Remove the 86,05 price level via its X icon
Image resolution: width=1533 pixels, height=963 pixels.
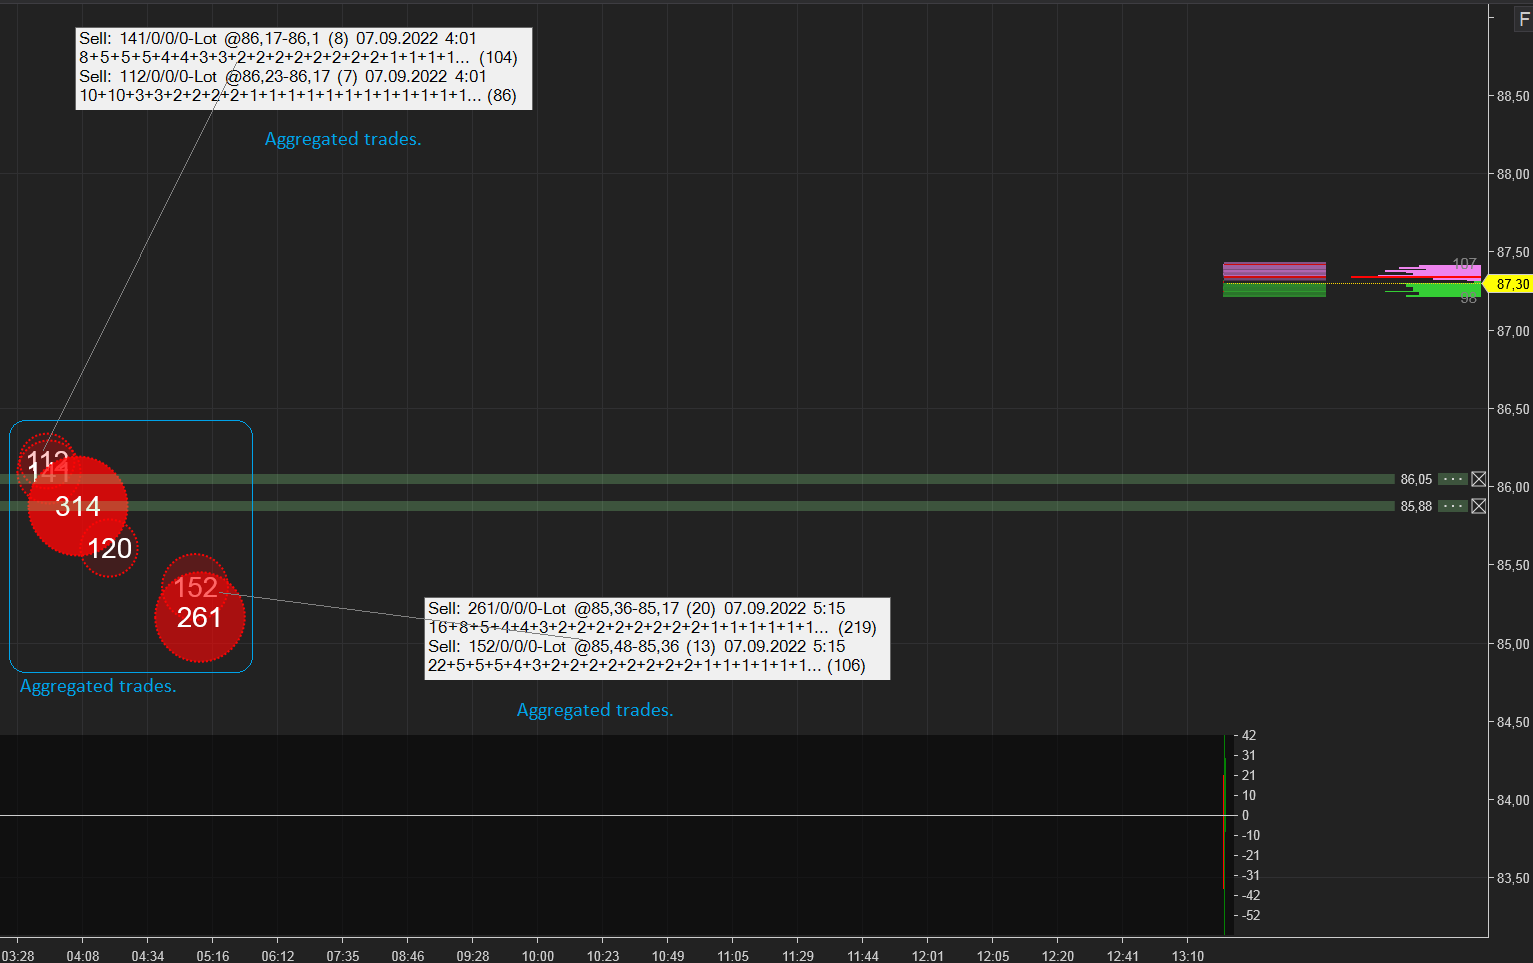click(1479, 479)
